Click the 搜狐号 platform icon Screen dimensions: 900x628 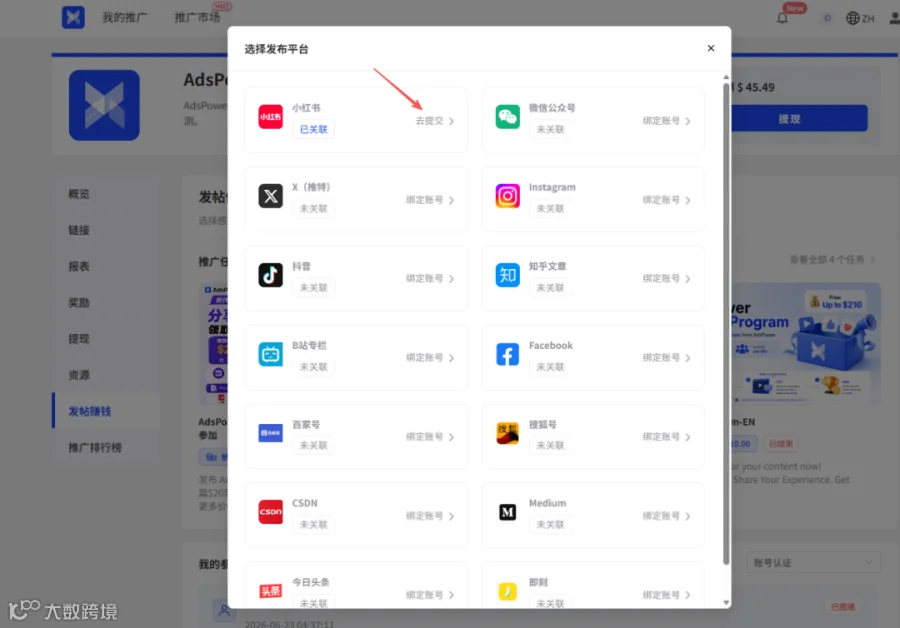(507, 433)
